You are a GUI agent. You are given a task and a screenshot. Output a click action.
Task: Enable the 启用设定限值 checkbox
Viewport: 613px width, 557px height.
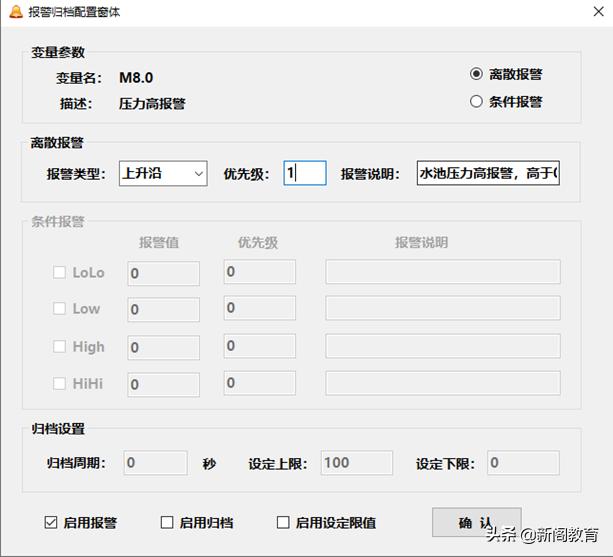click(x=283, y=522)
